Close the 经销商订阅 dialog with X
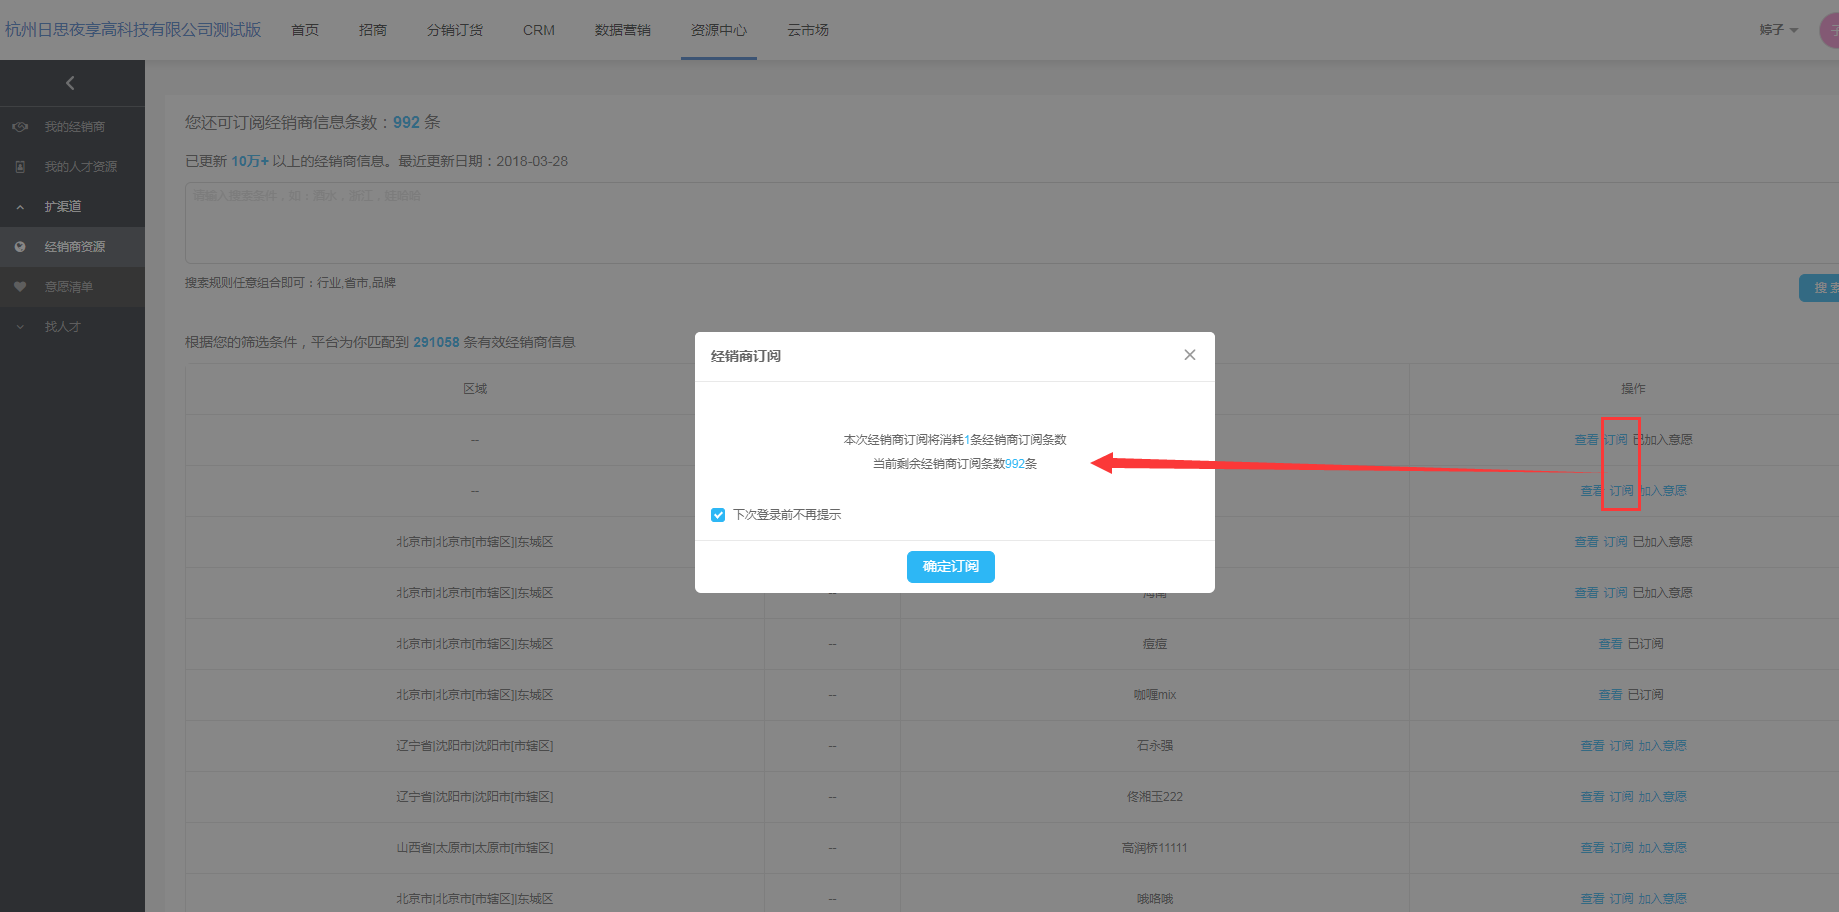Image resolution: width=1839 pixels, height=912 pixels. 1189,355
